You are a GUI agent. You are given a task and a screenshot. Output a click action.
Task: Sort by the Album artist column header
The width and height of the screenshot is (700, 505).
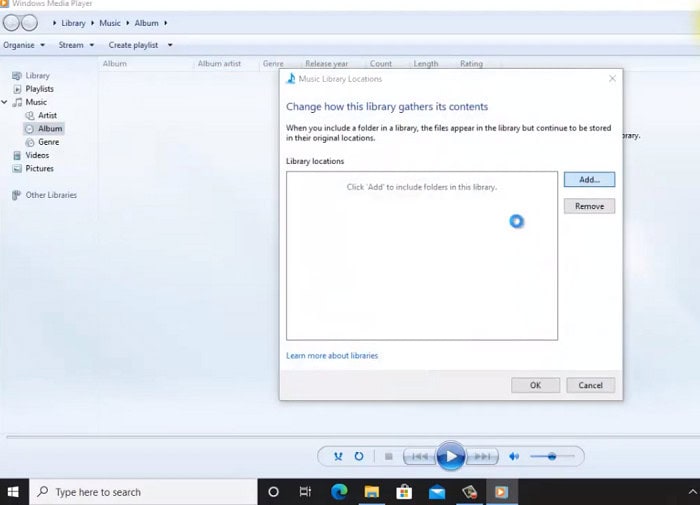pyautogui.click(x=219, y=63)
